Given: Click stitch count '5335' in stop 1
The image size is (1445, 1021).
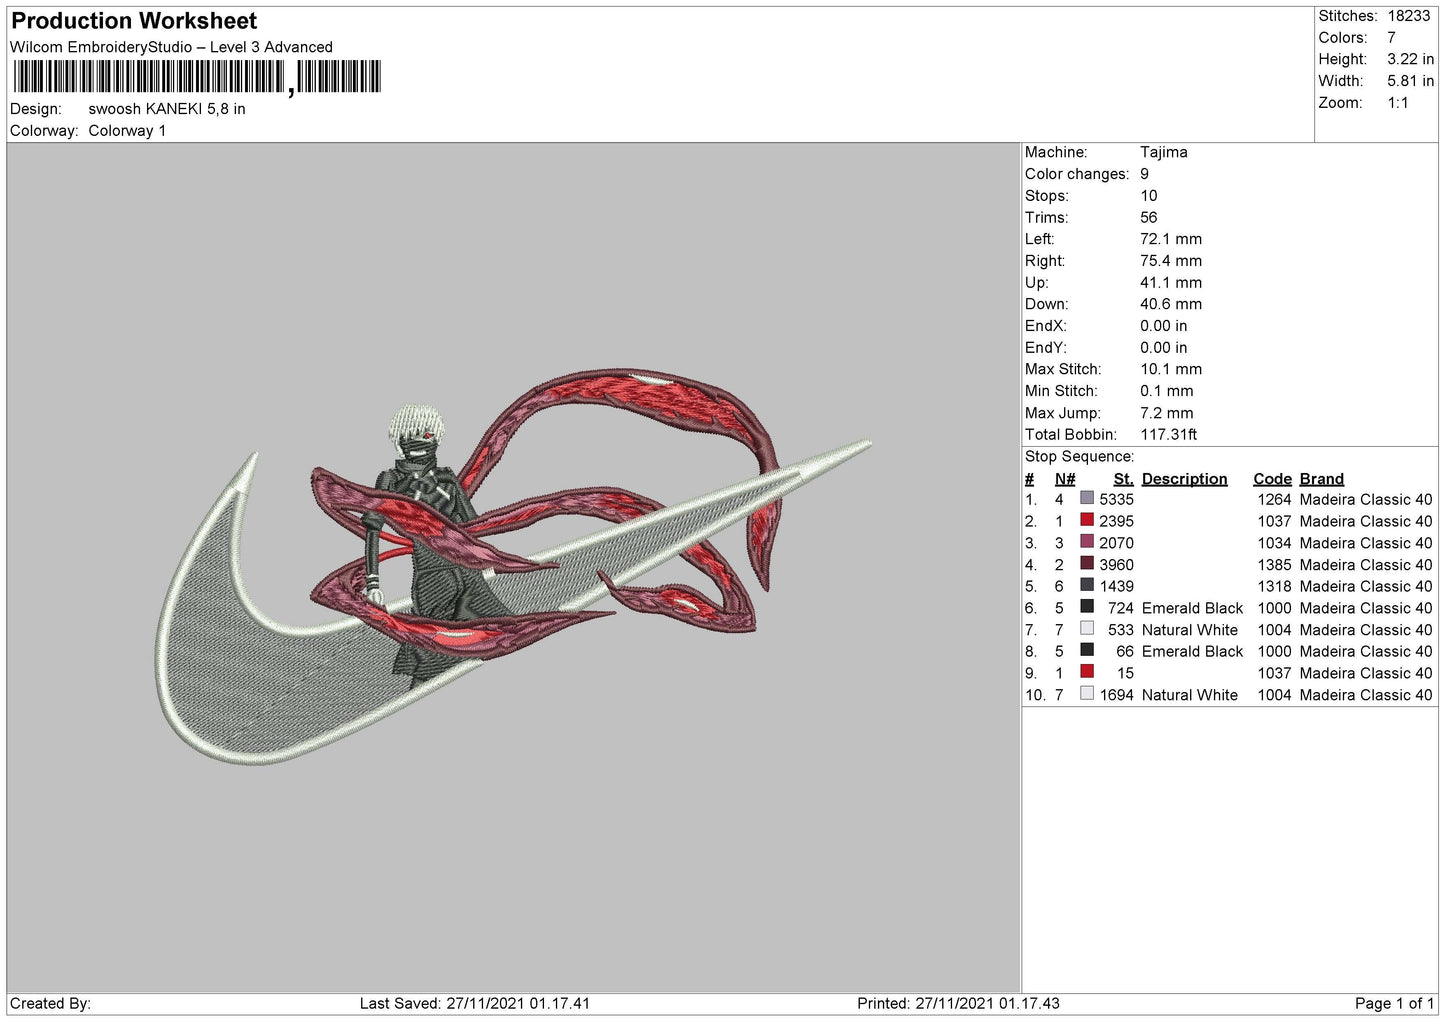Looking at the screenshot, I should pos(1116,500).
